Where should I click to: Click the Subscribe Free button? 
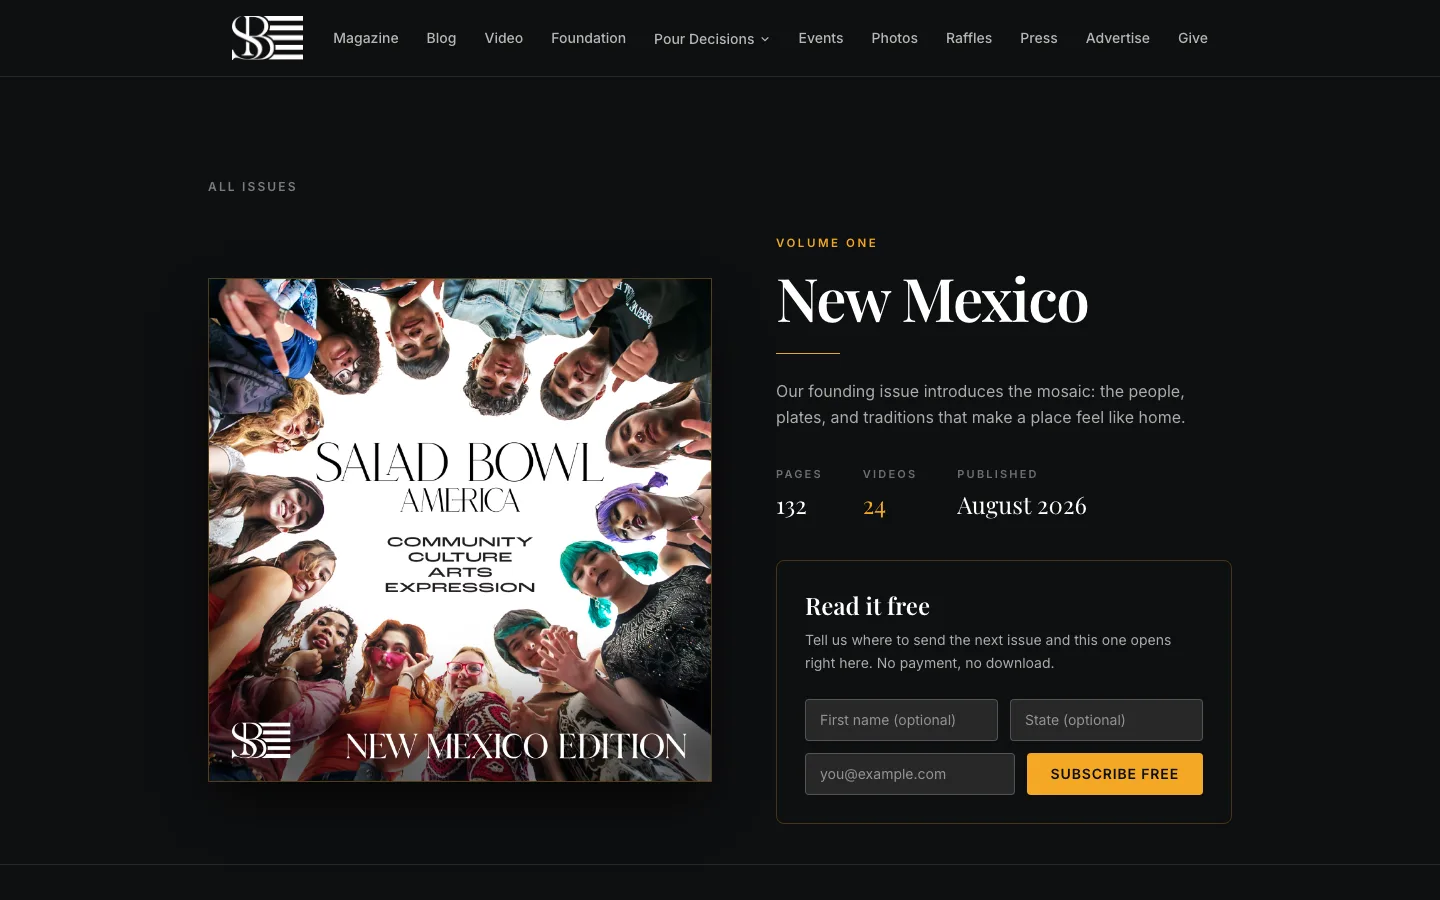pyautogui.click(x=1115, y=774)
